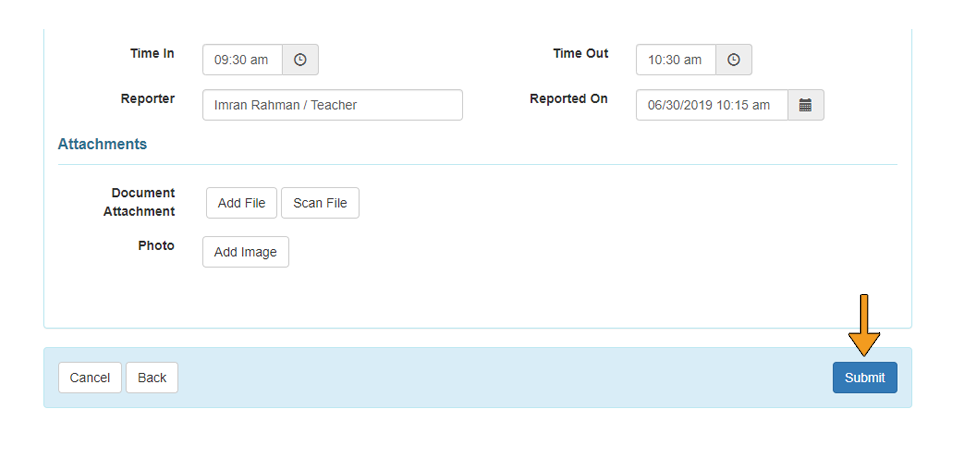Click the Time Out label
The height and width of the screenshot is (450, 957).
[580, 53]
